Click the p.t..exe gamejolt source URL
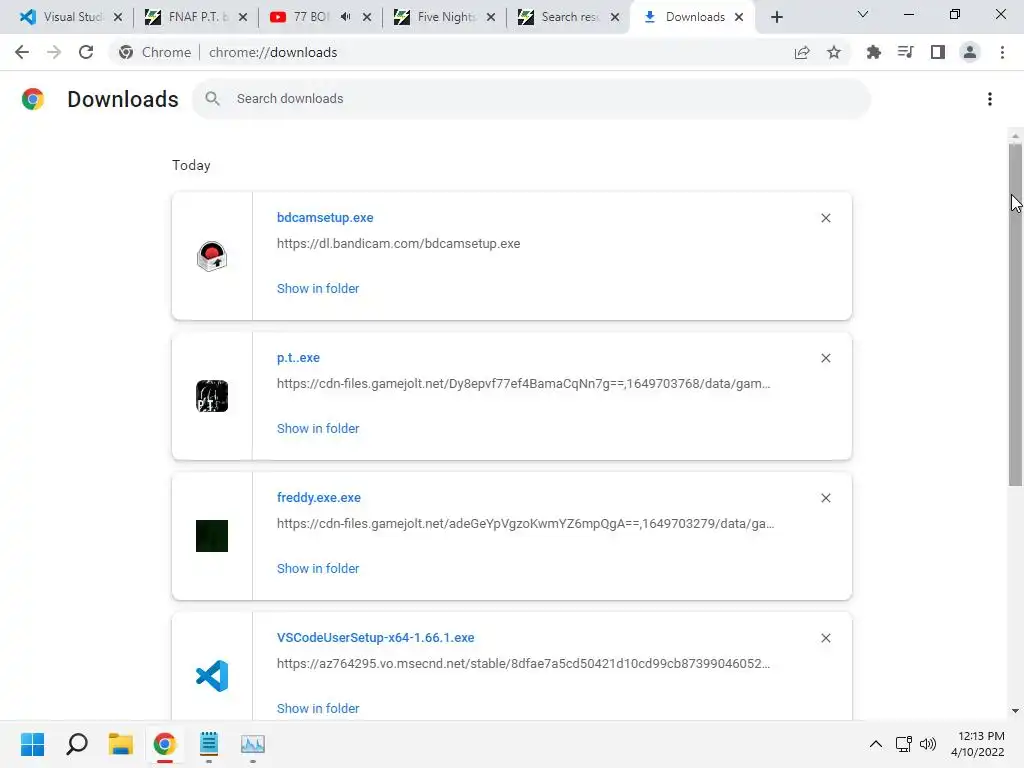Screen dimensions: 1024x768 click(524, 383)
